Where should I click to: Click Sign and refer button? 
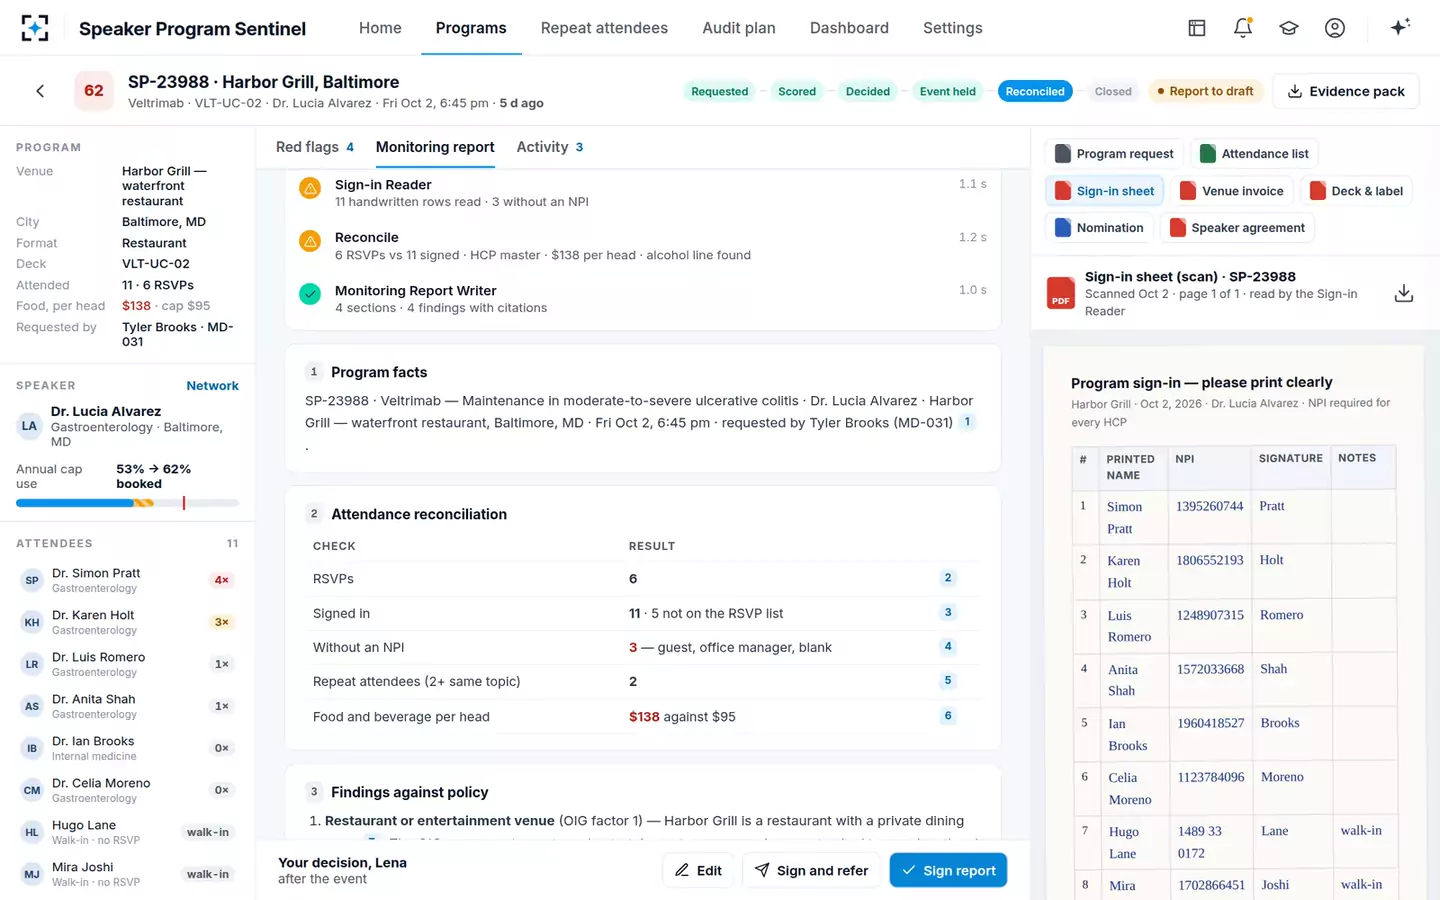click(x=811, y=870)
